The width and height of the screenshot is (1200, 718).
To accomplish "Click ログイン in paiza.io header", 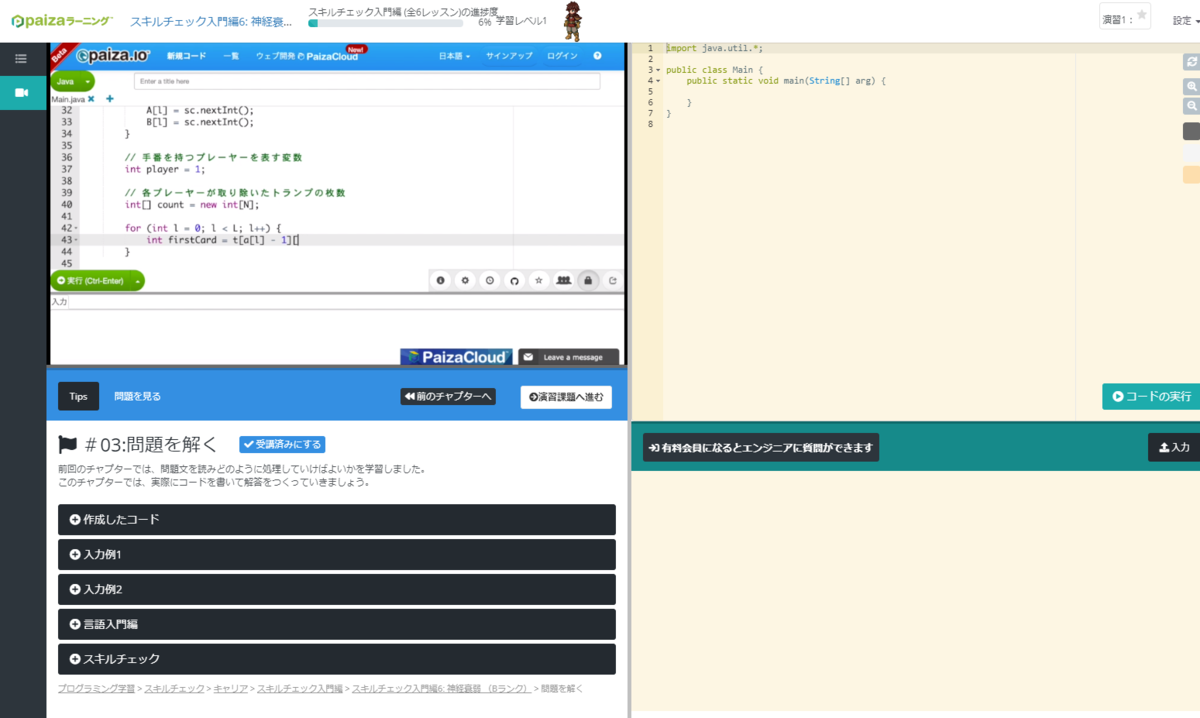I will [x=562, y=56].
